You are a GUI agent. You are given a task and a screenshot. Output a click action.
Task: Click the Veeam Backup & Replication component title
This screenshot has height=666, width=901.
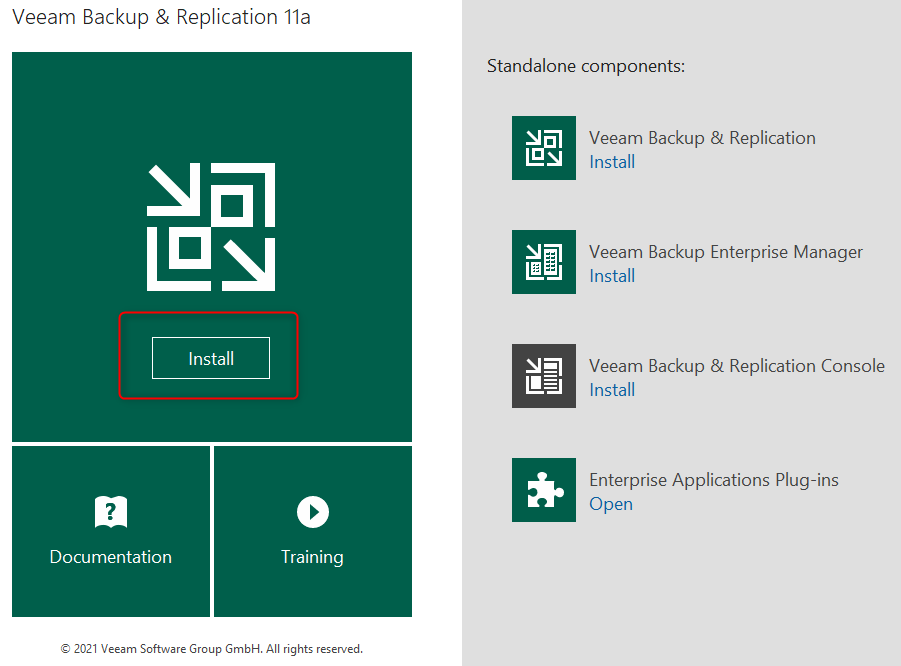point(702,138)
